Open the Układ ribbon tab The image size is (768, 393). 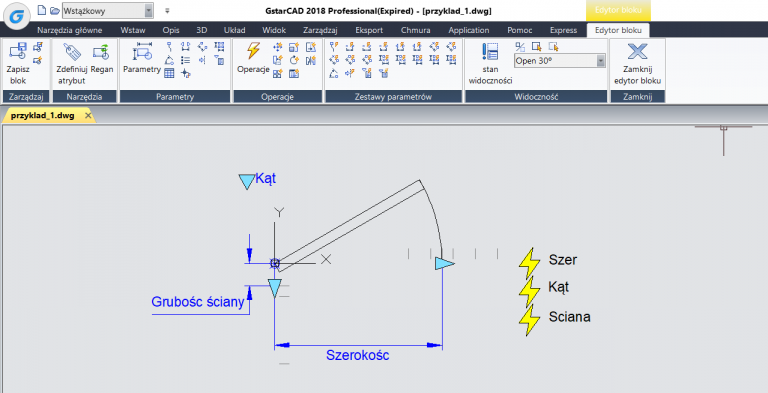pos(234,30)
